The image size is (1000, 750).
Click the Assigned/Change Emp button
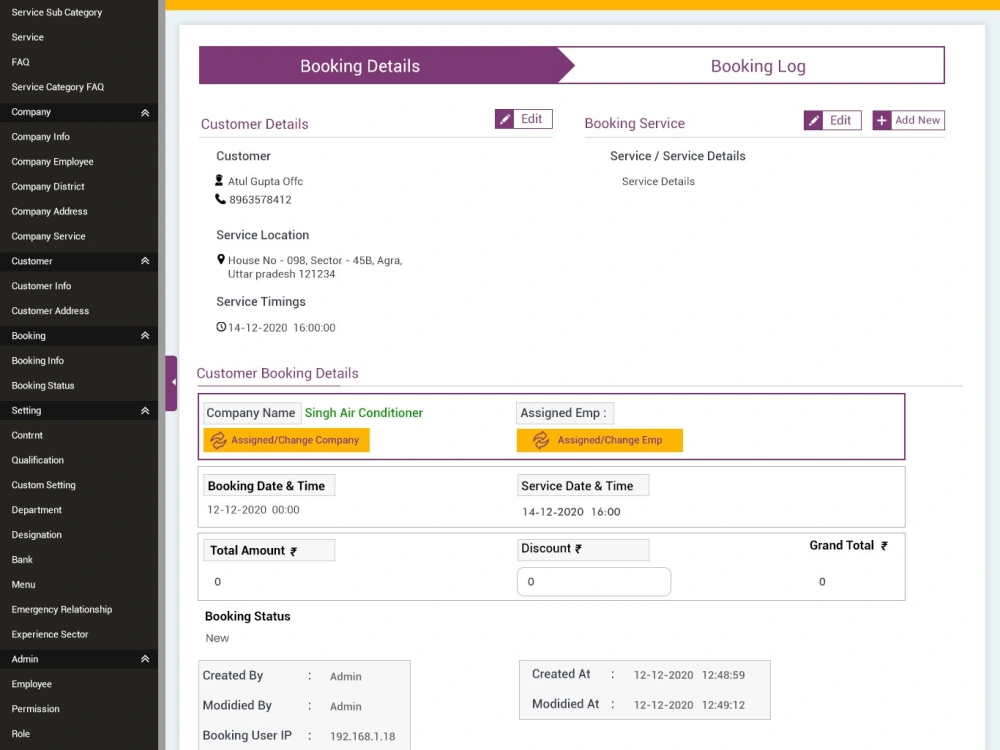pyautogui.click(x=599, y=440)
